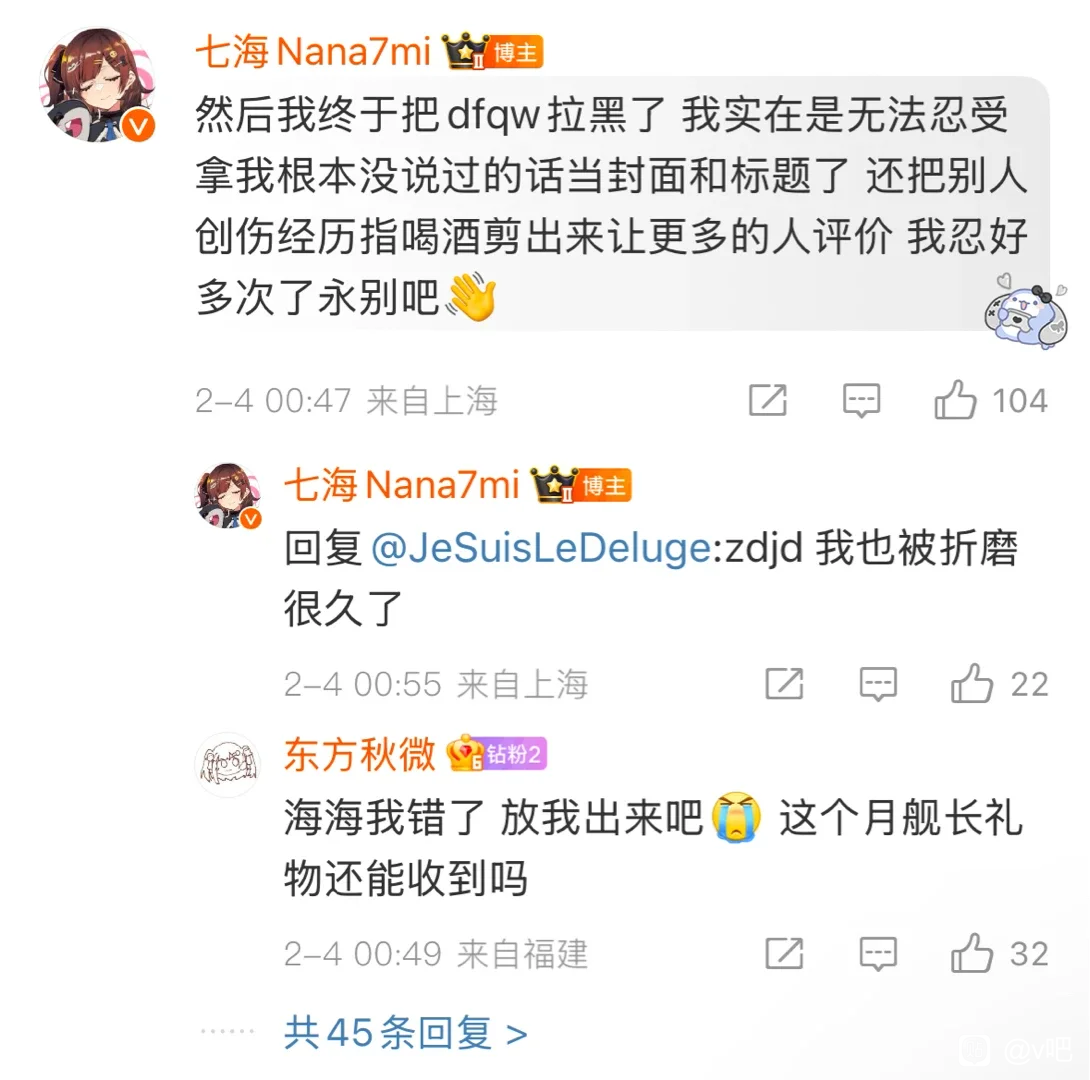Open 七海Nana7mi profile from top username
The height and width of the screenshot is (1080, 1090).
point(313,52)
